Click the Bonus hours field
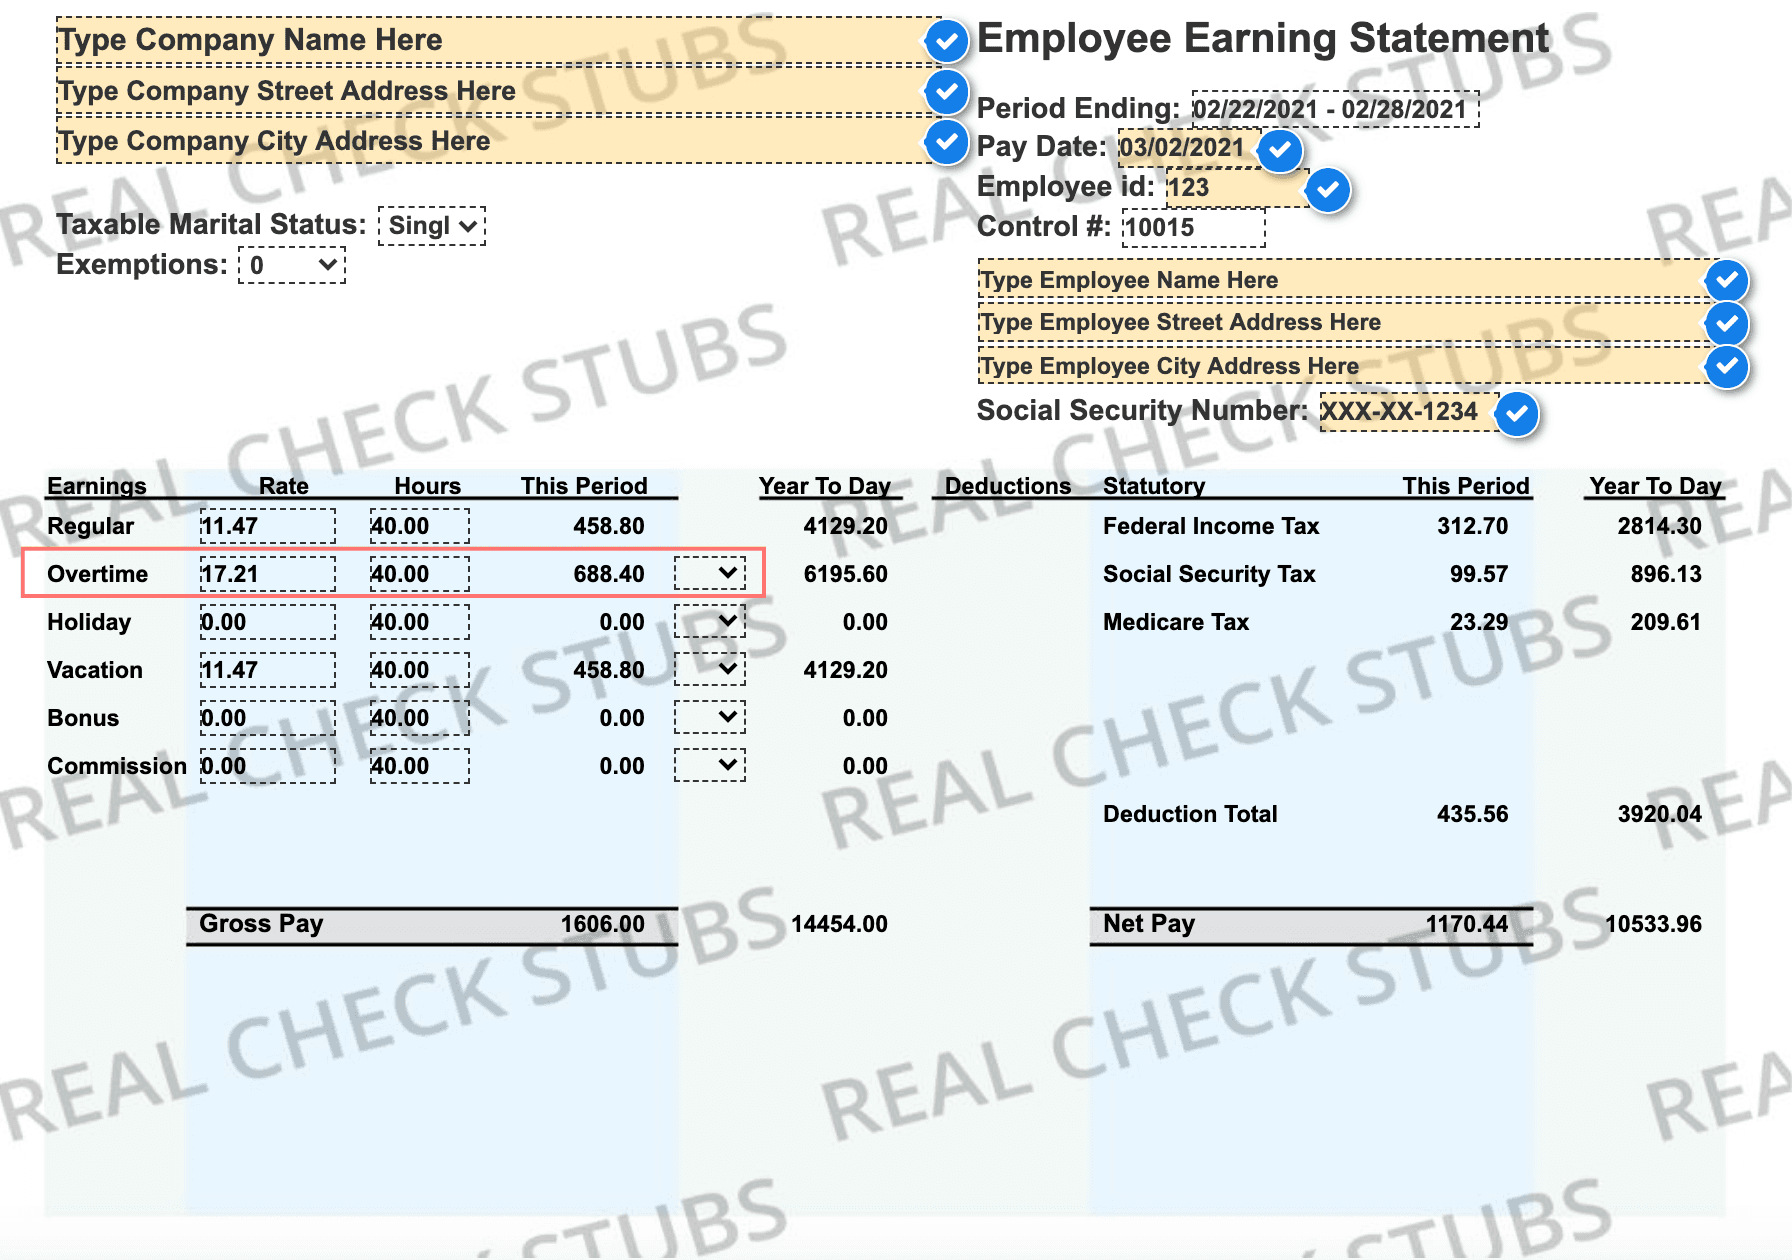Screen dimensions: 1792x1260 pyautogui.click(x=420, y=718)
